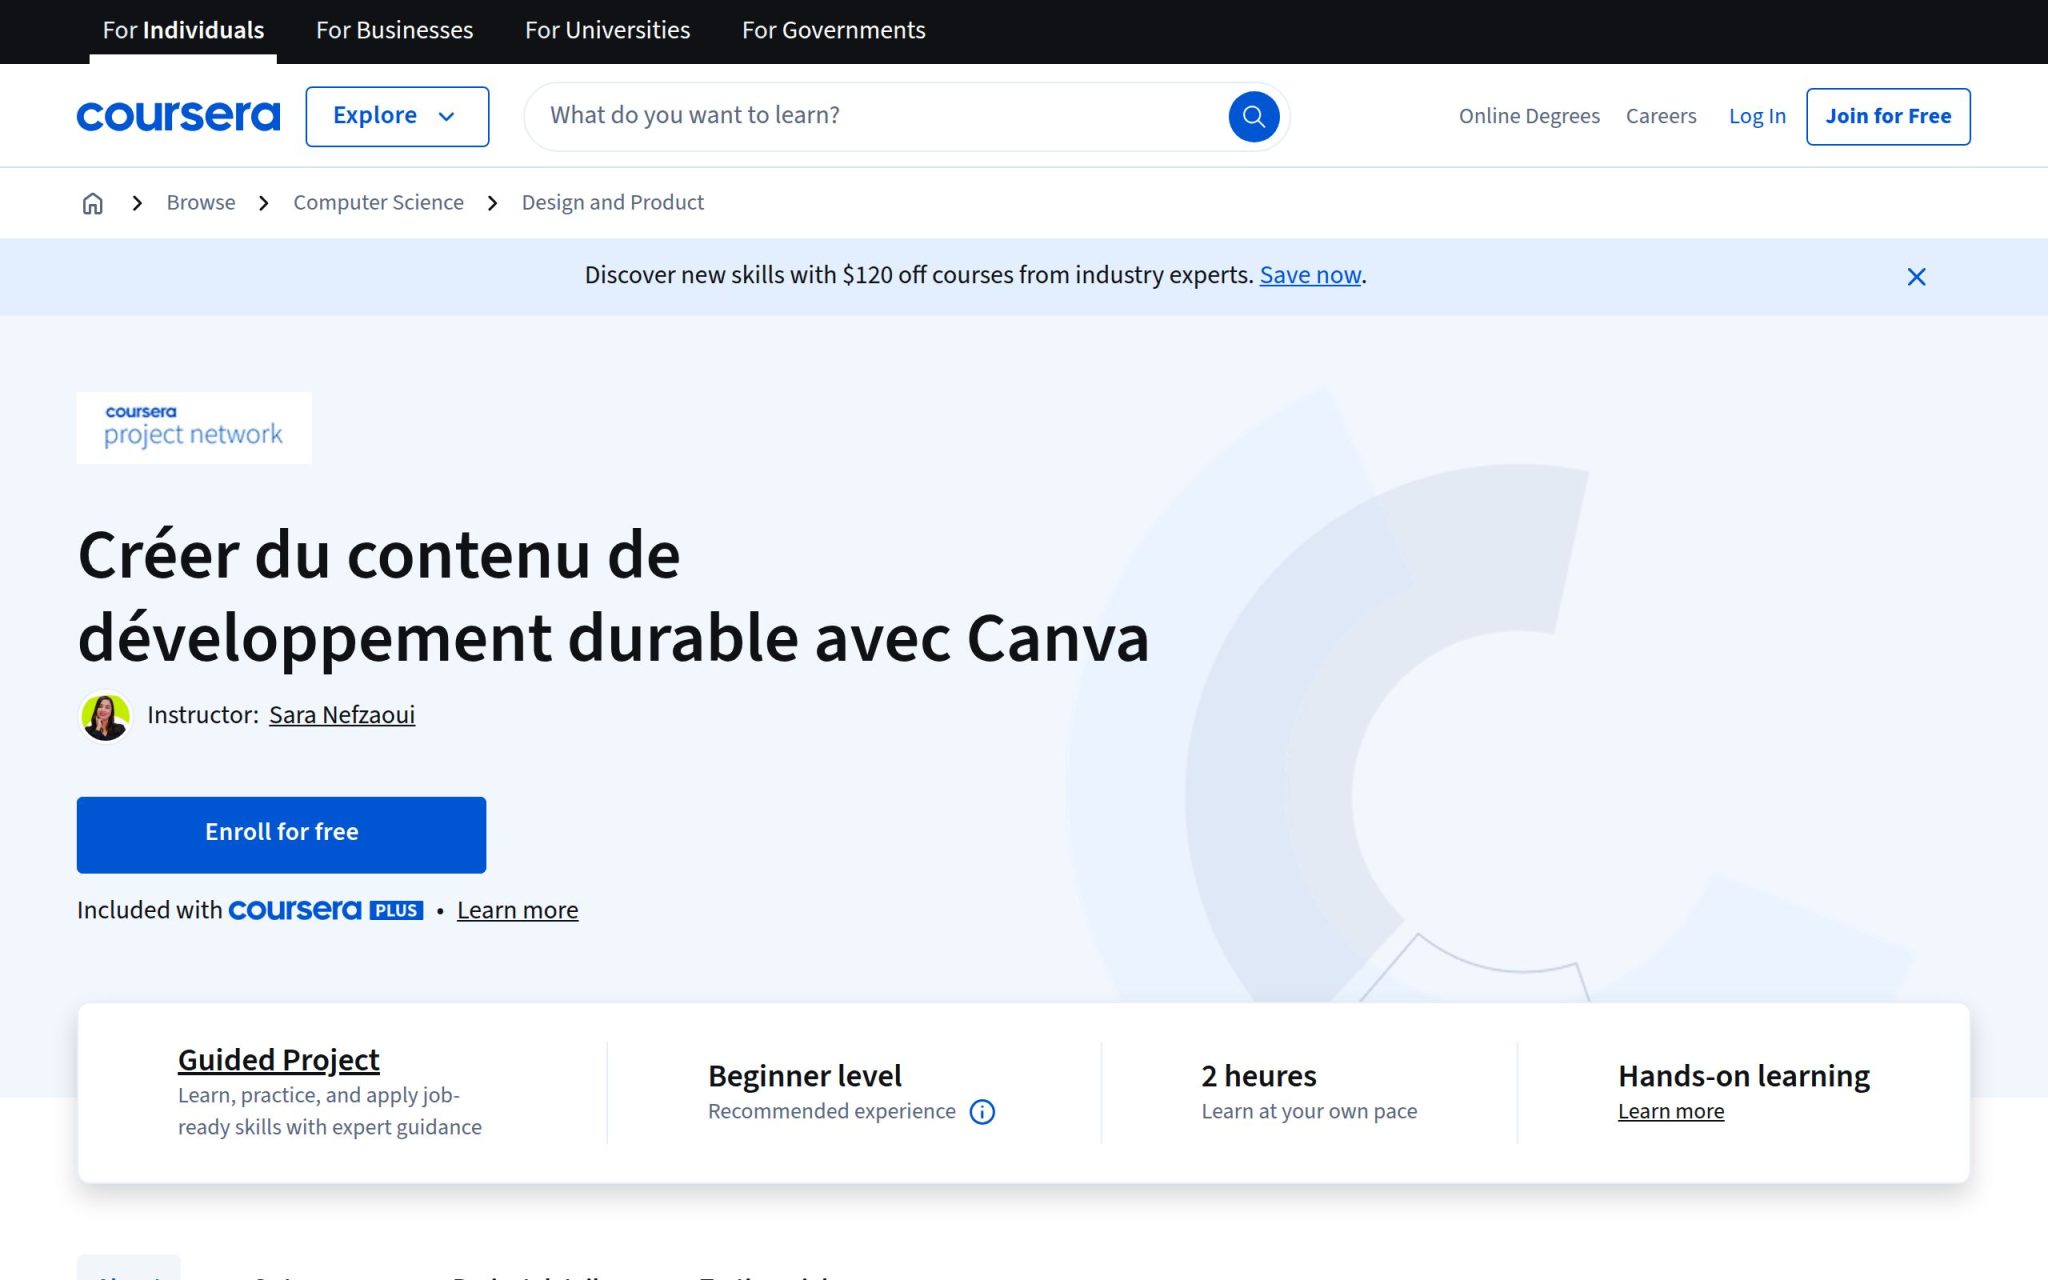Viewport: 2048px width, 1280px height.
Task: Click the Coursera Project Network logo
Action: (194, 428)
